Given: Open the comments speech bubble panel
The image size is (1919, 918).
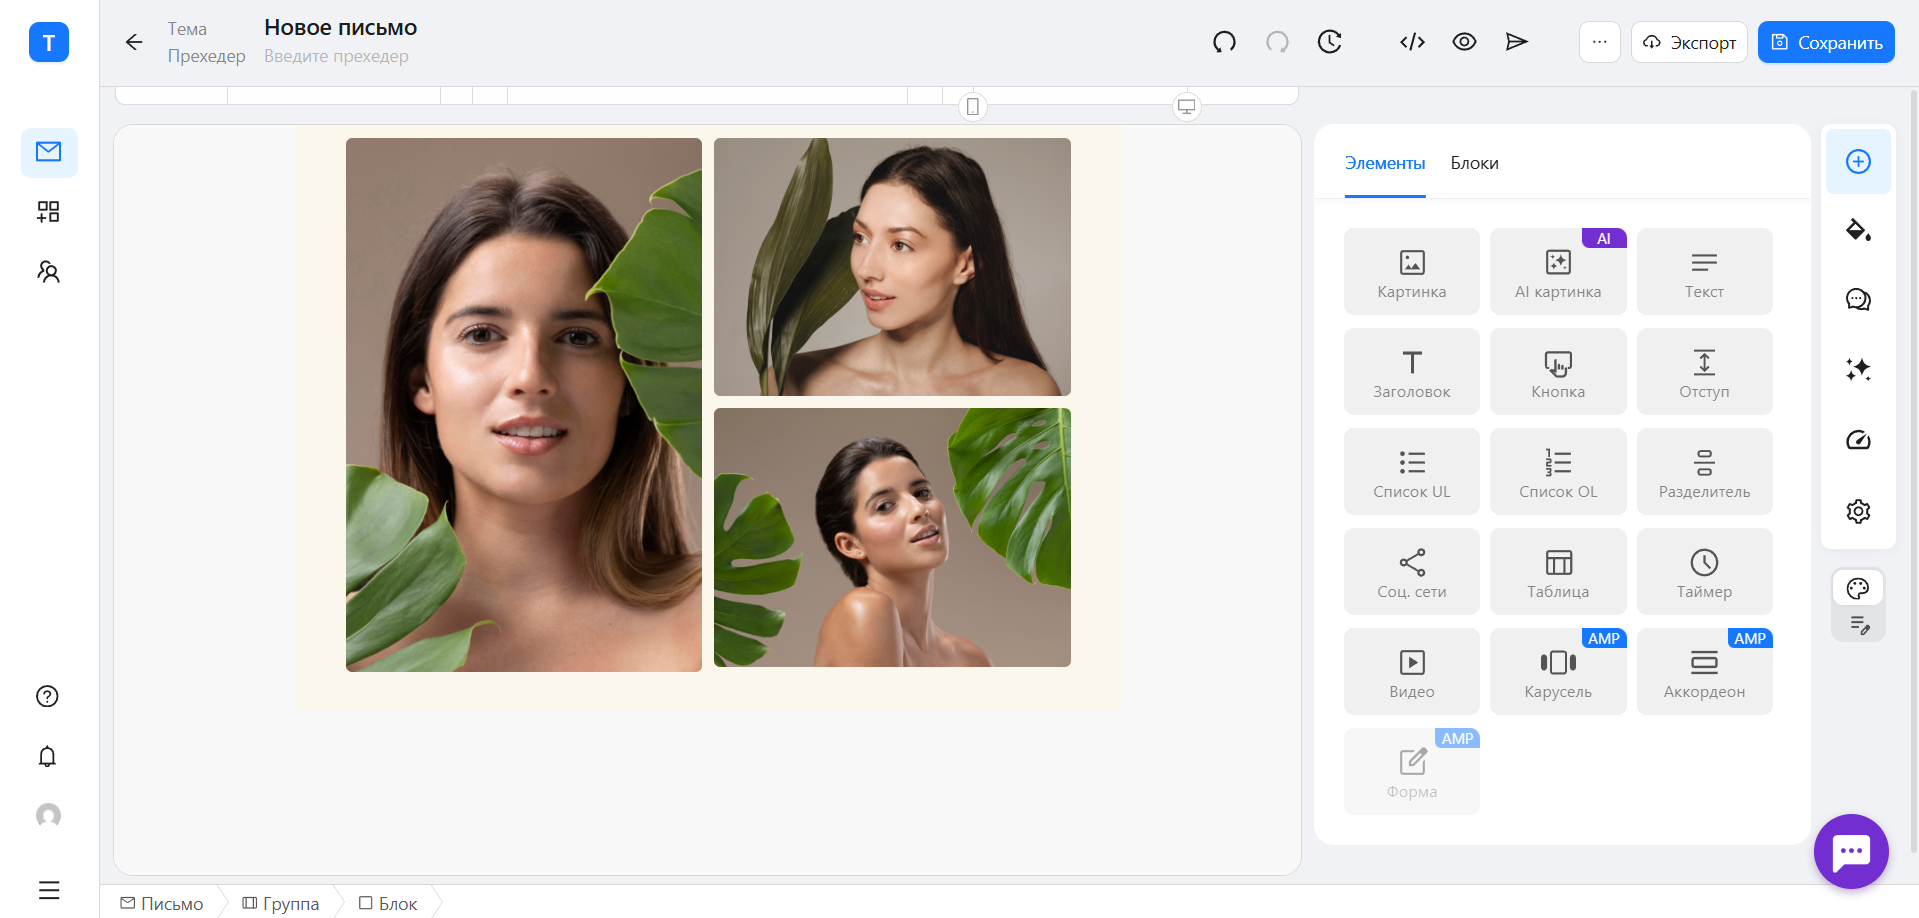Looking at the screenshot, I should pos(1858,299).
